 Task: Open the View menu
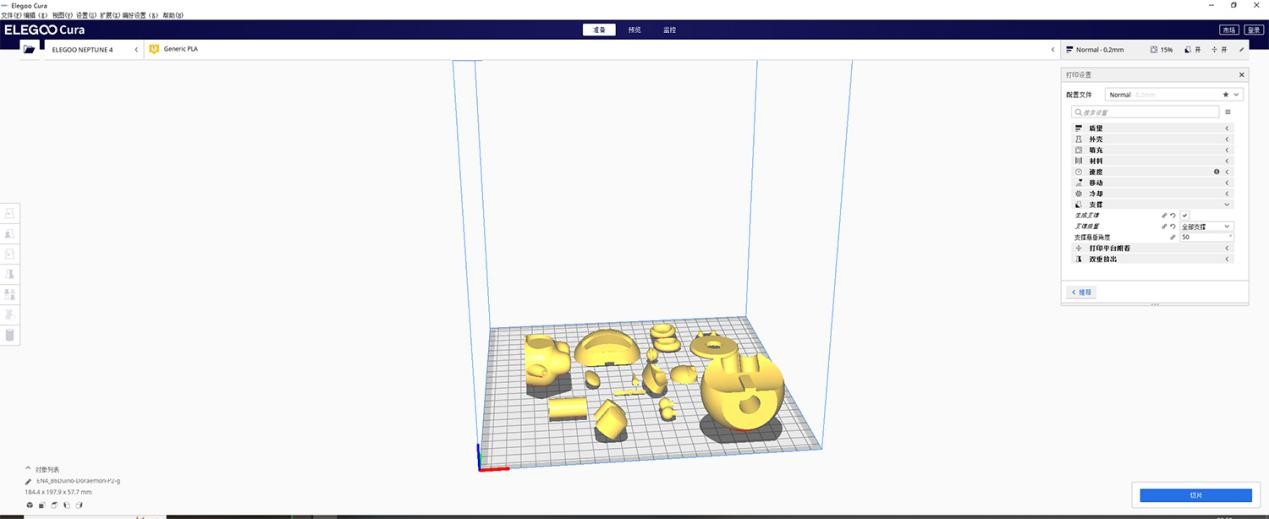62,16
